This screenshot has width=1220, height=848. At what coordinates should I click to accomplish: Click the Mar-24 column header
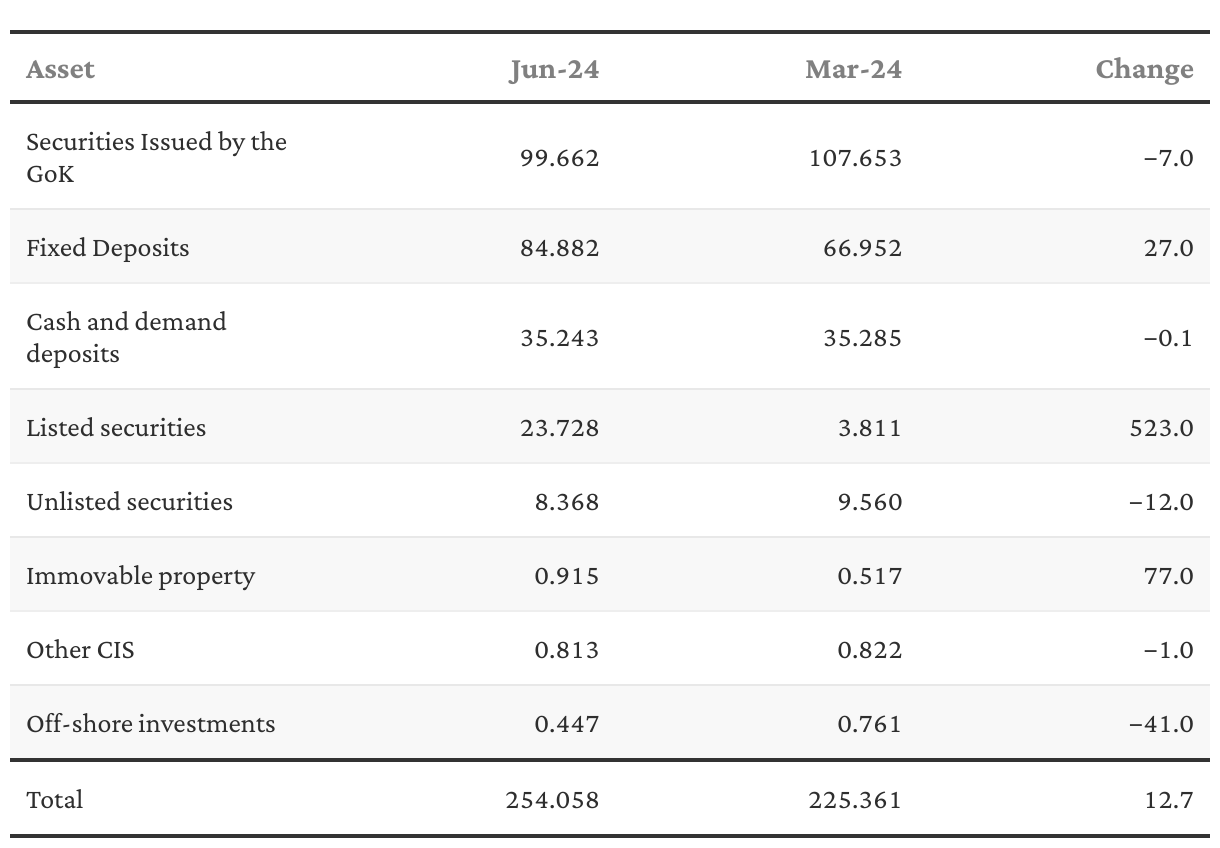pos(853,69)
